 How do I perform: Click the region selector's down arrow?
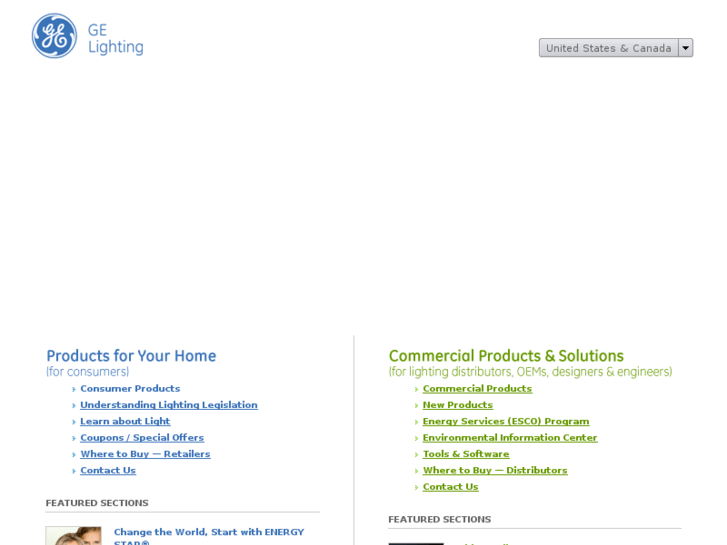click(685, 48)
